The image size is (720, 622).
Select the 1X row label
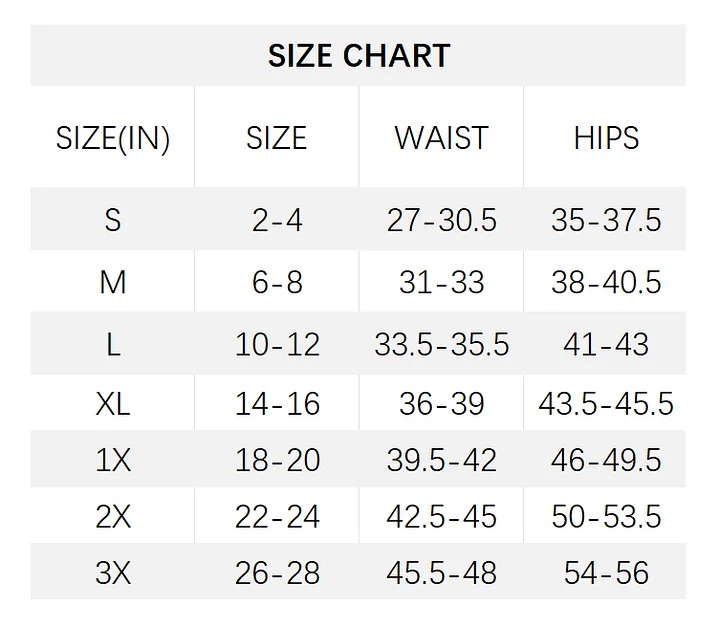click(113, 459)
